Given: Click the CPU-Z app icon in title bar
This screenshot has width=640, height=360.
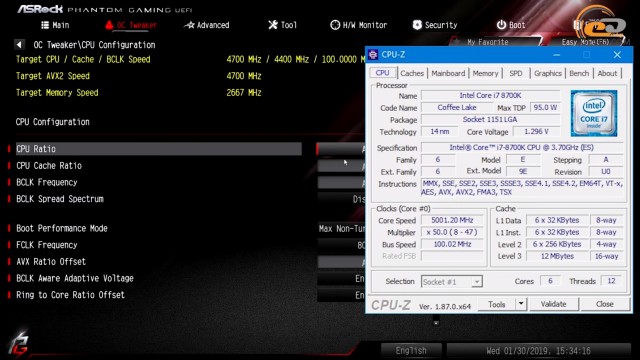Looking at the screenshot, I should coord(373,54).
